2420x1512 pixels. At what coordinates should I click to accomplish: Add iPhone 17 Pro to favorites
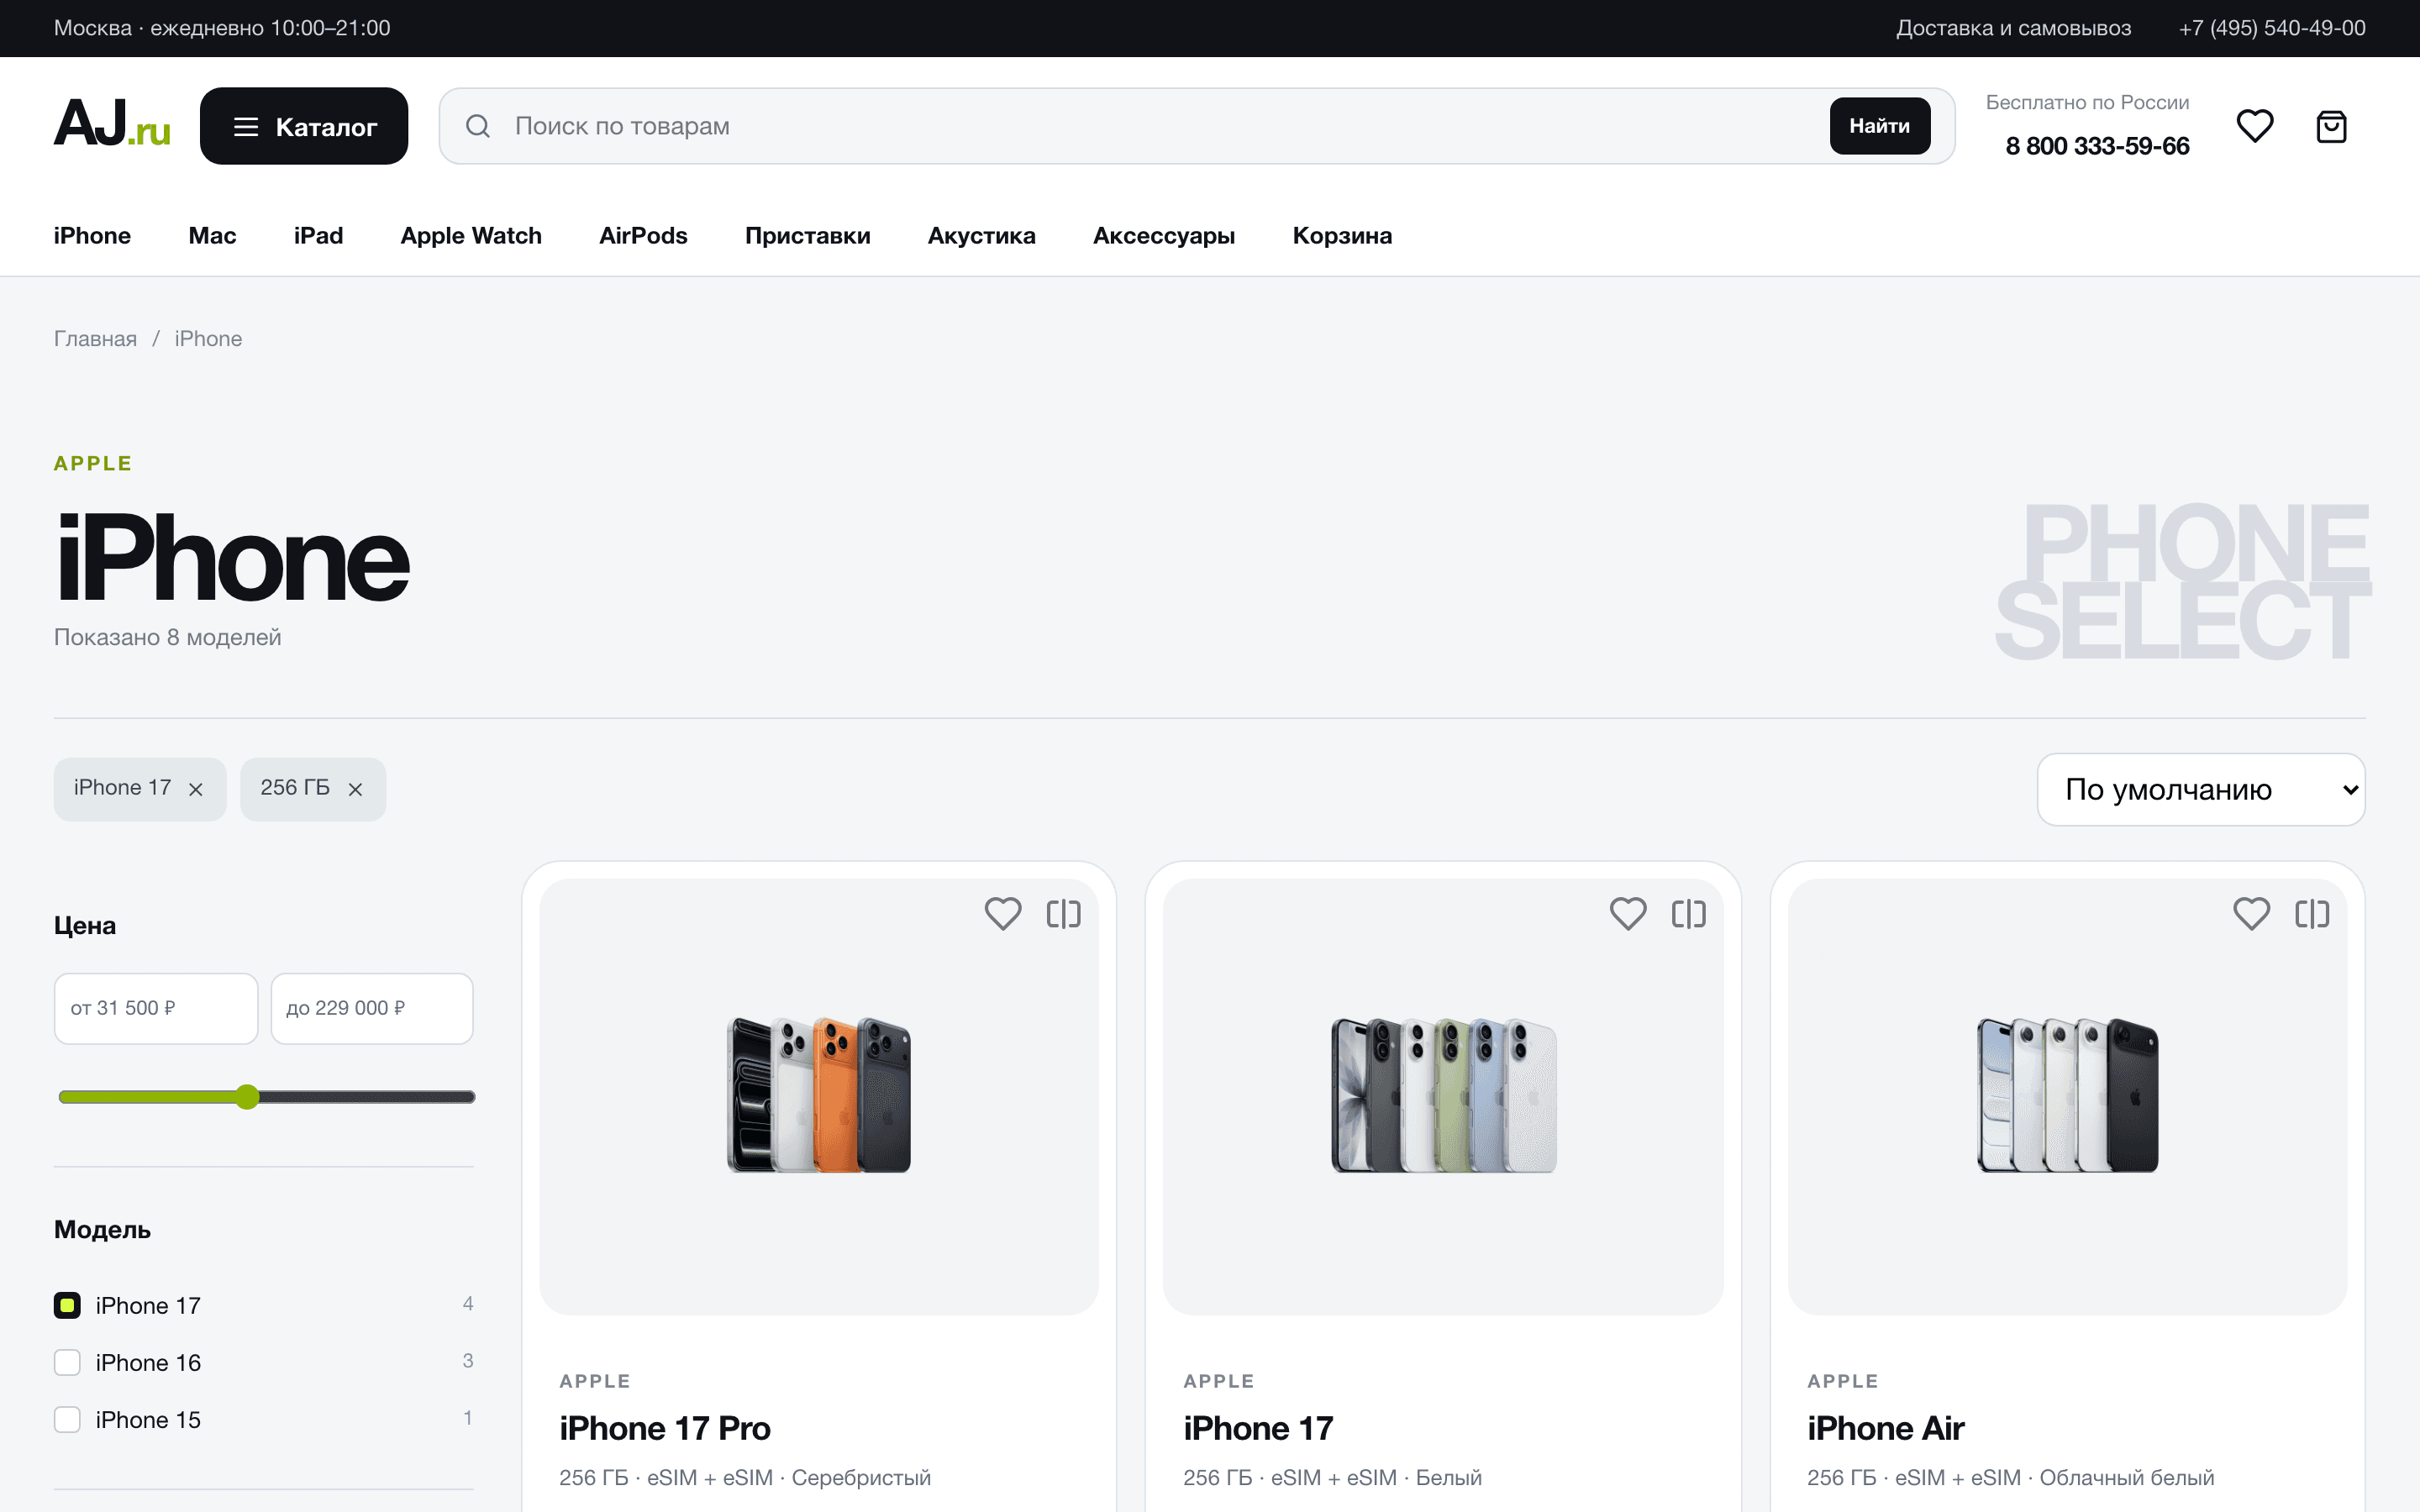pos(1003,913)
